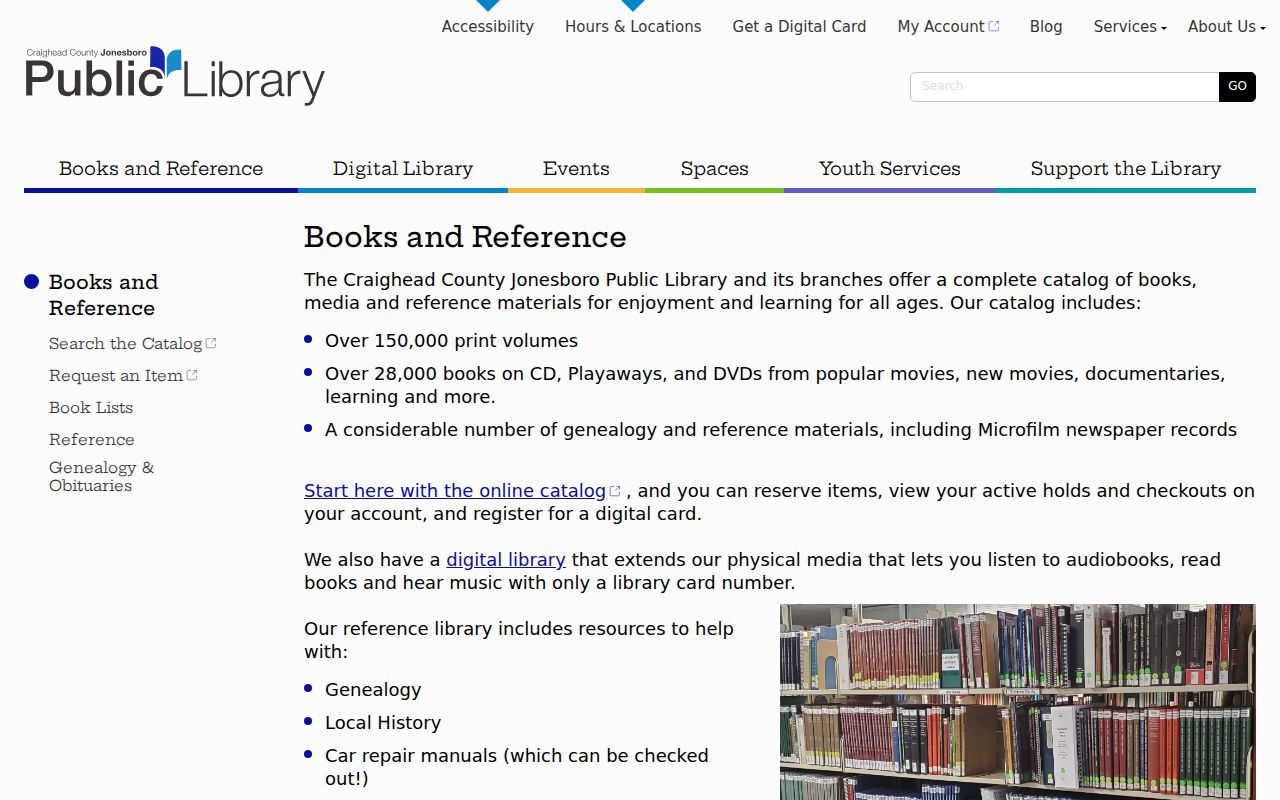
Task: Click Books and Reference sidebar heading
Action: click(x=104, y=295)
